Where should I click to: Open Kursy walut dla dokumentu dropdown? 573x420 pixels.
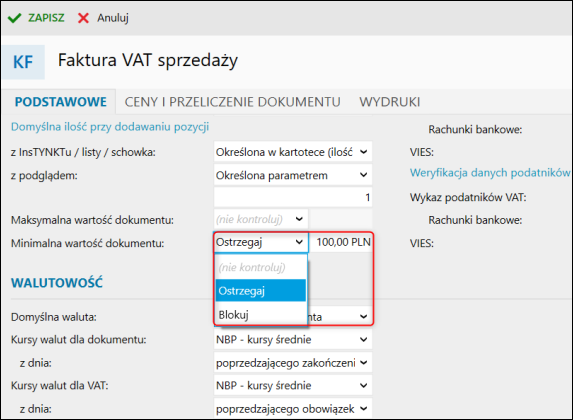click(x=293, y=340)
